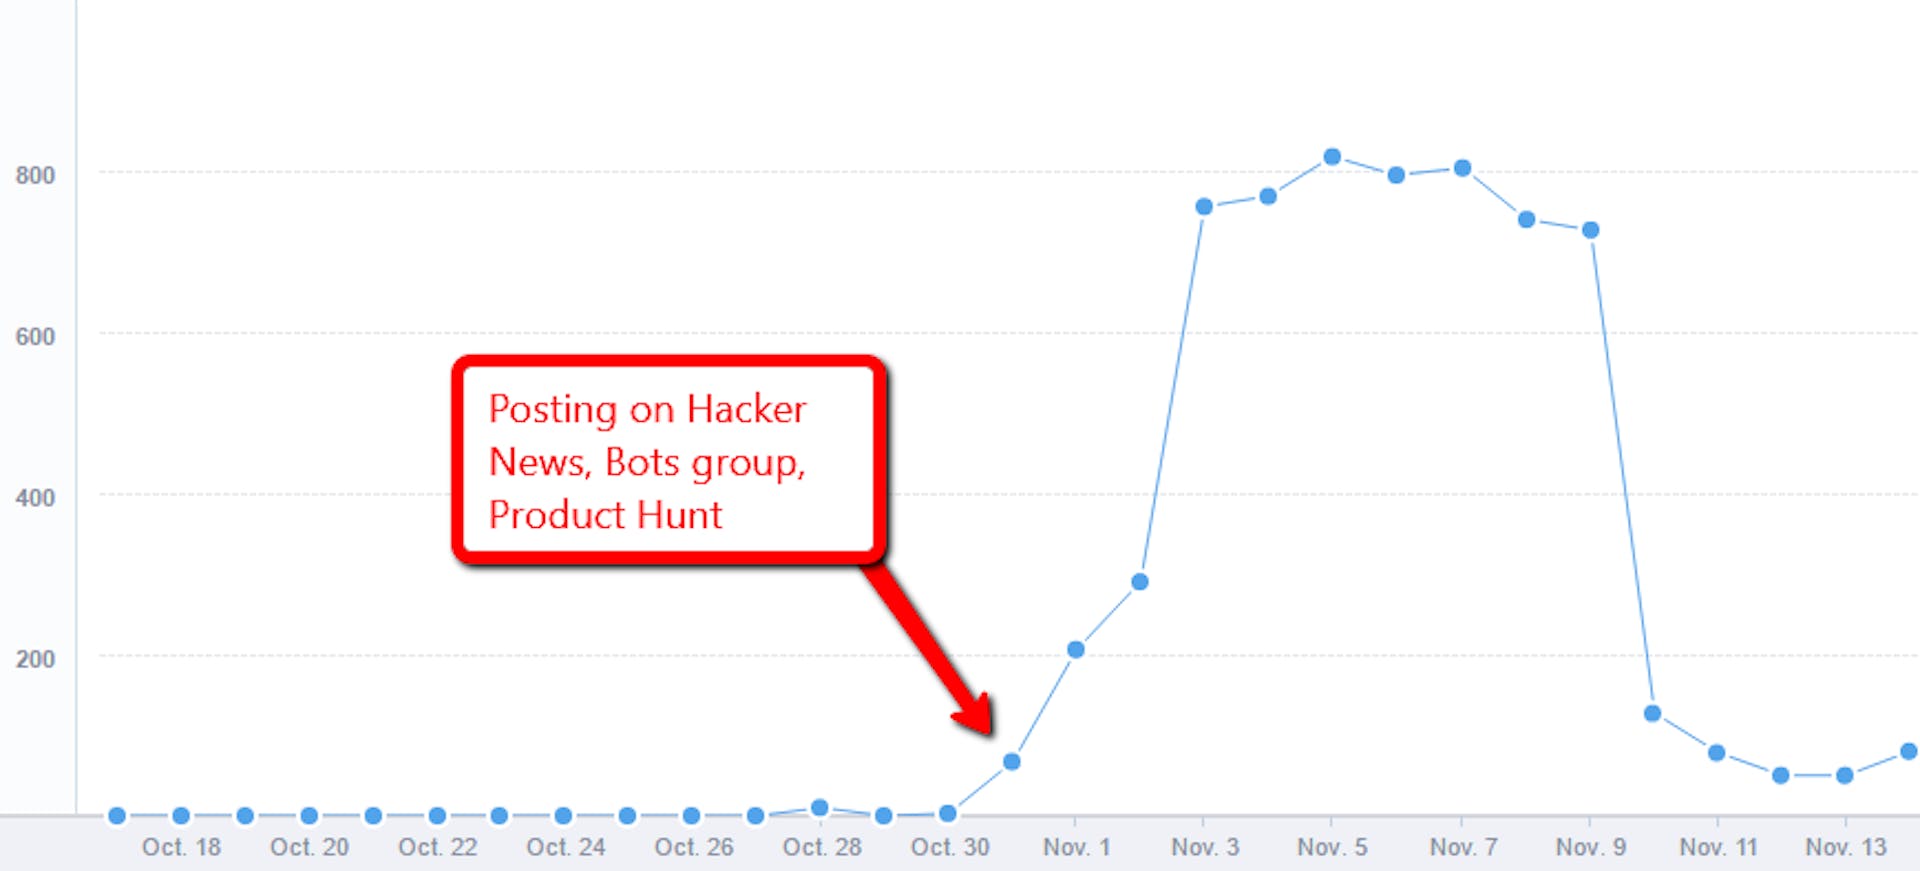Click the Oct. 18 data point
Viewport: 1920px width, 871px height.
(181, 816)
